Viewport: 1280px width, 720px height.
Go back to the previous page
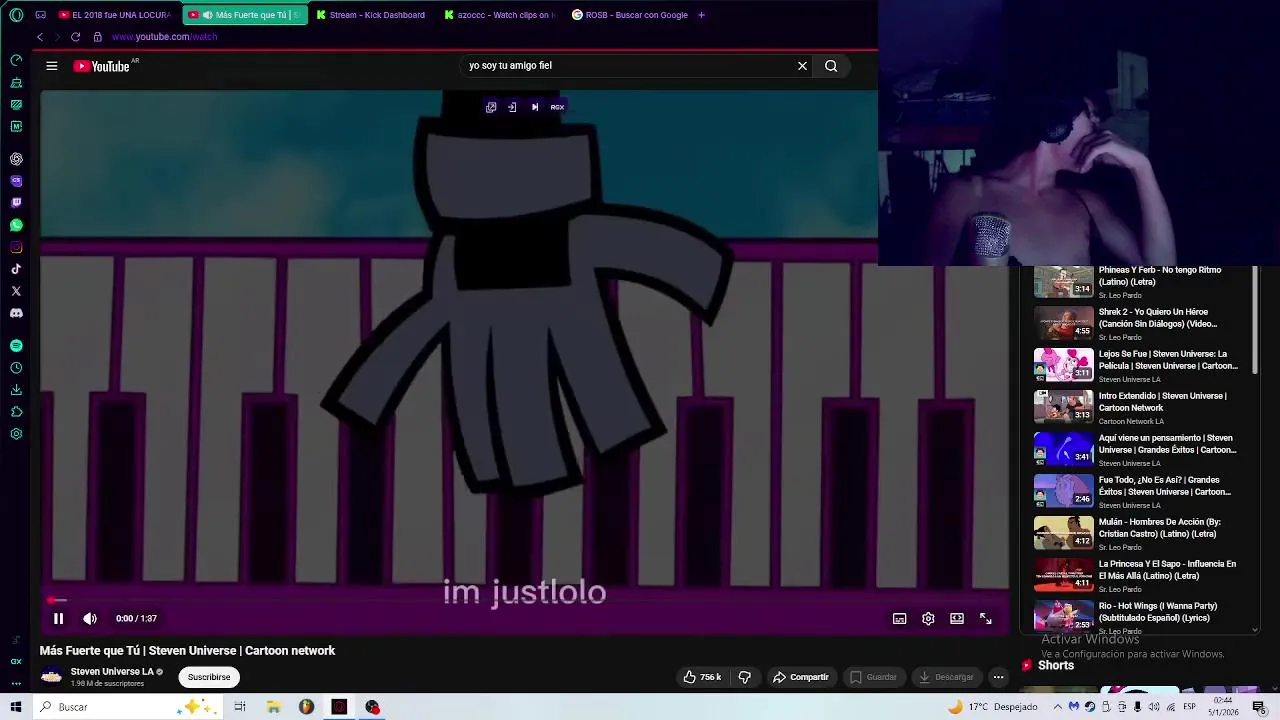[40, 37]
